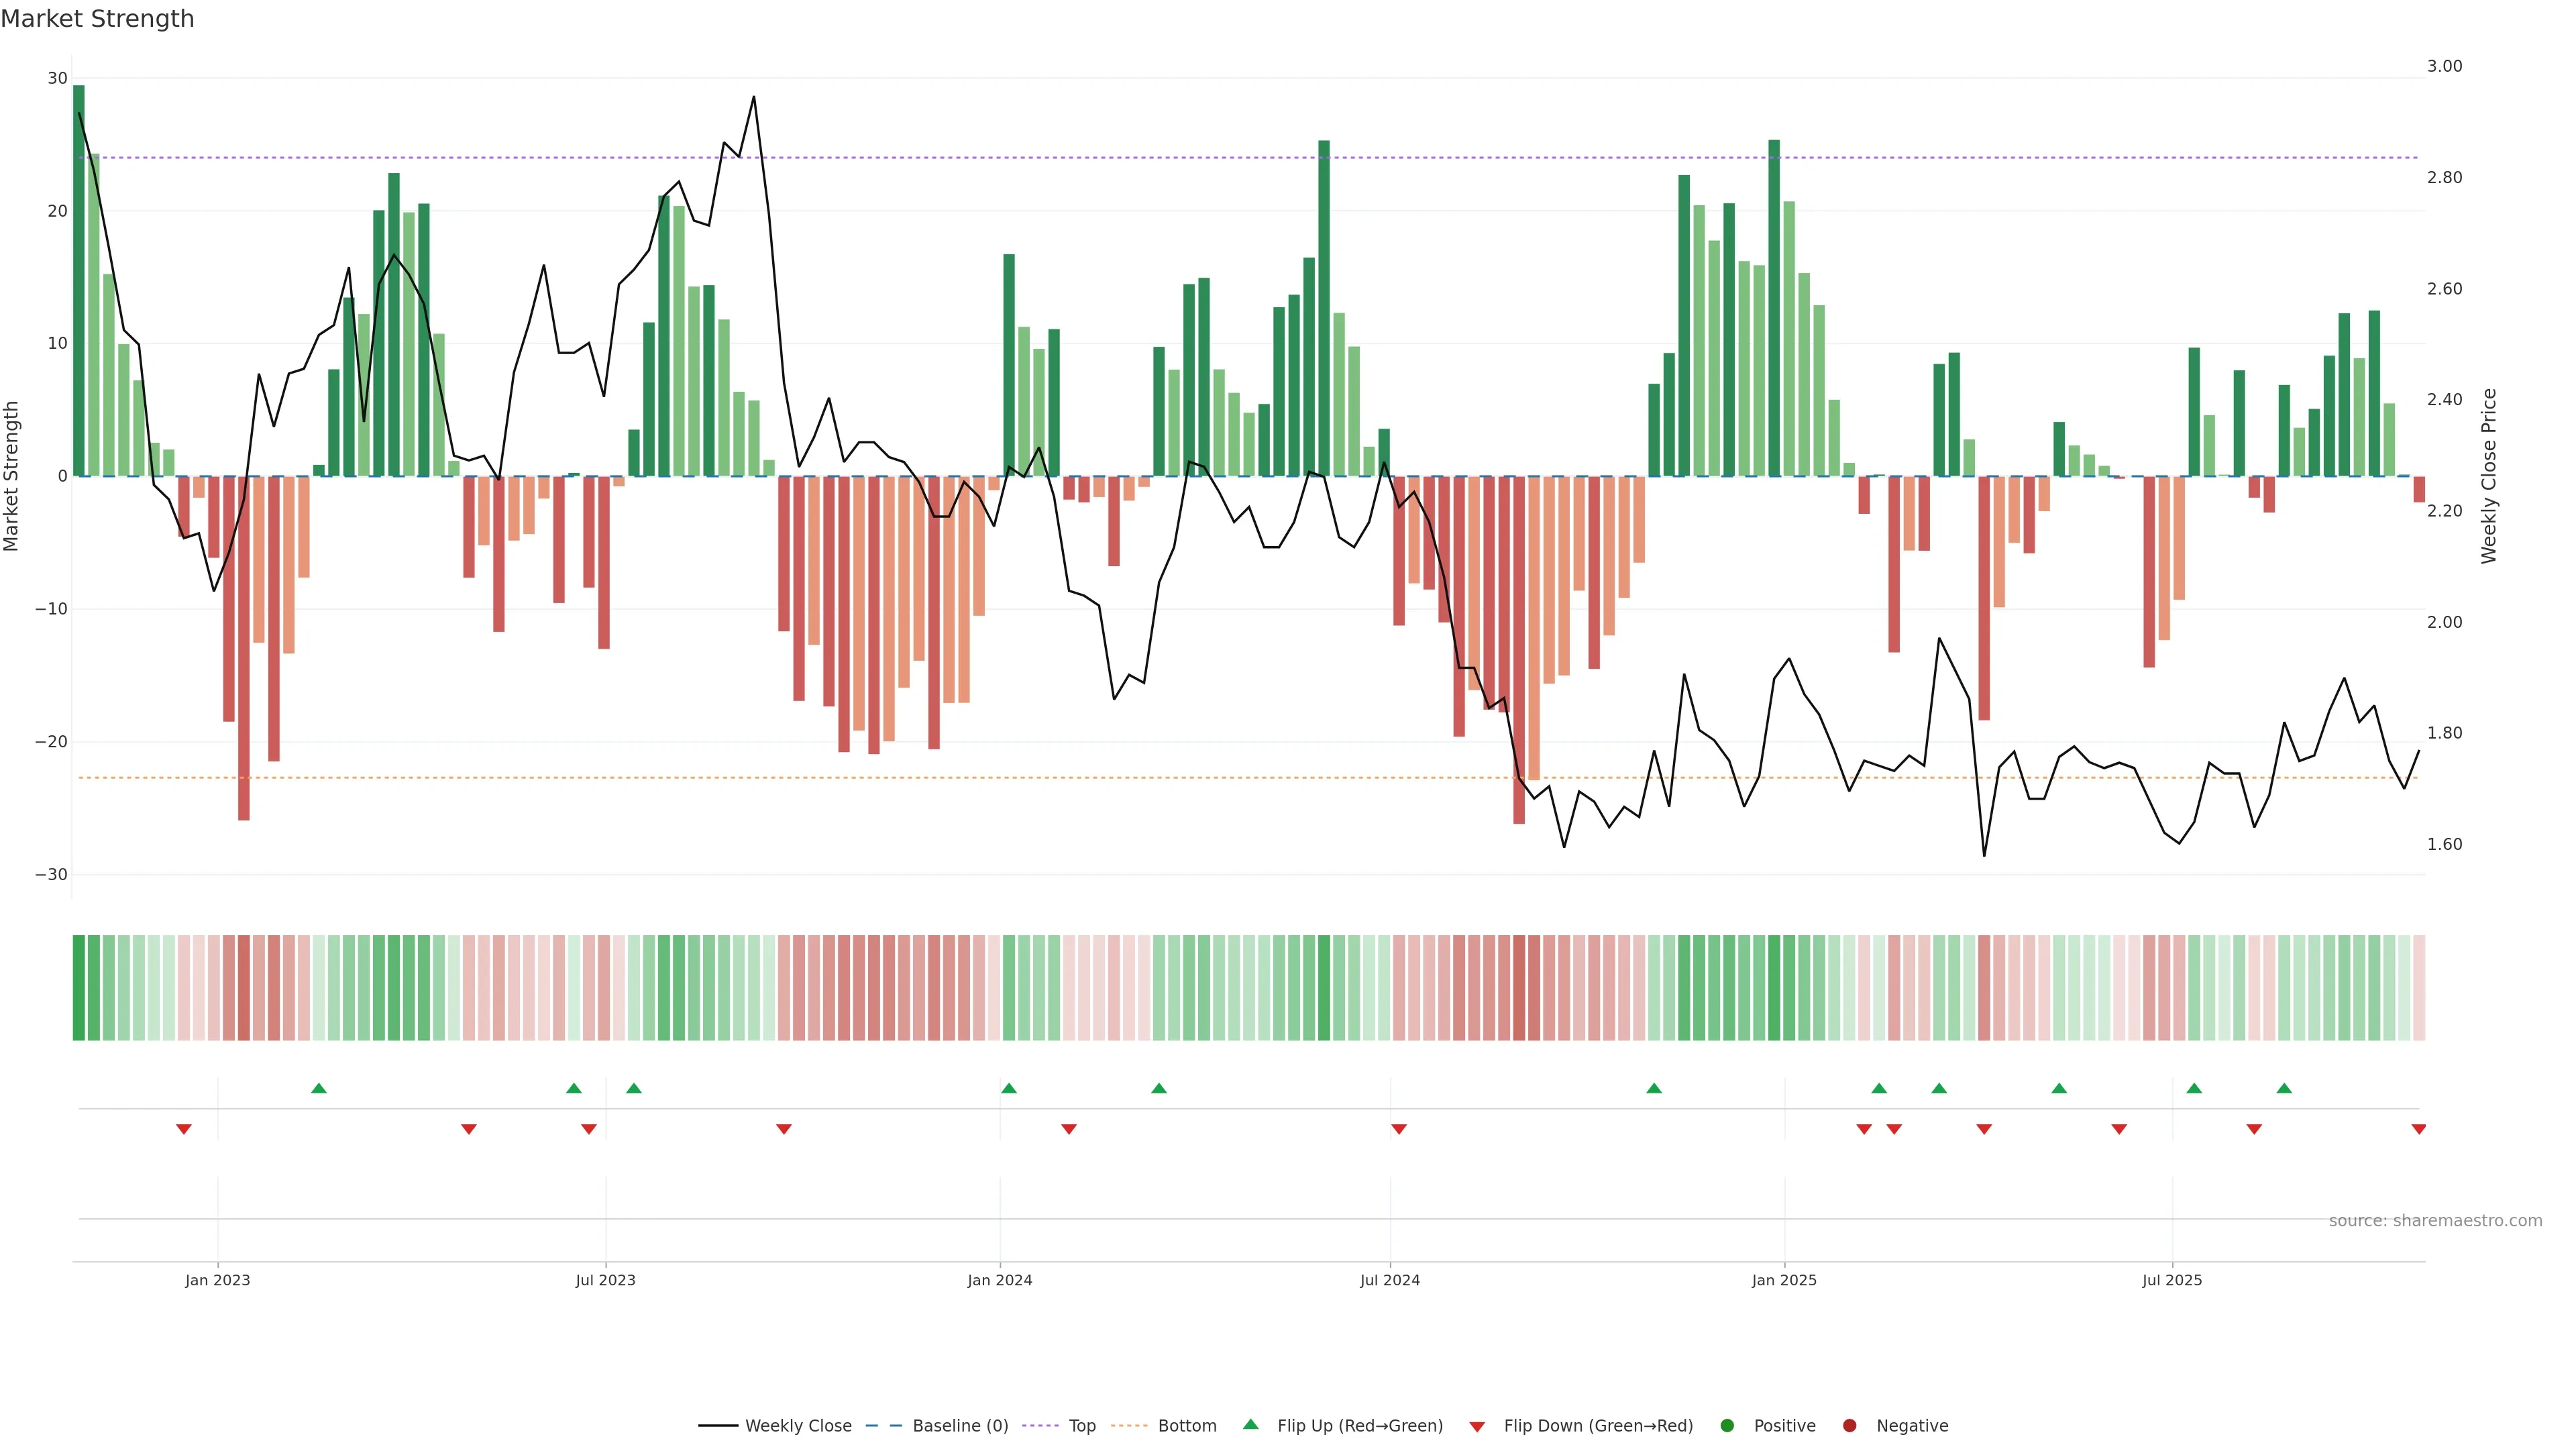Toggle the Top legend entry
Screen dimensions: 2576x1449
click(x=1081, y=1426)
